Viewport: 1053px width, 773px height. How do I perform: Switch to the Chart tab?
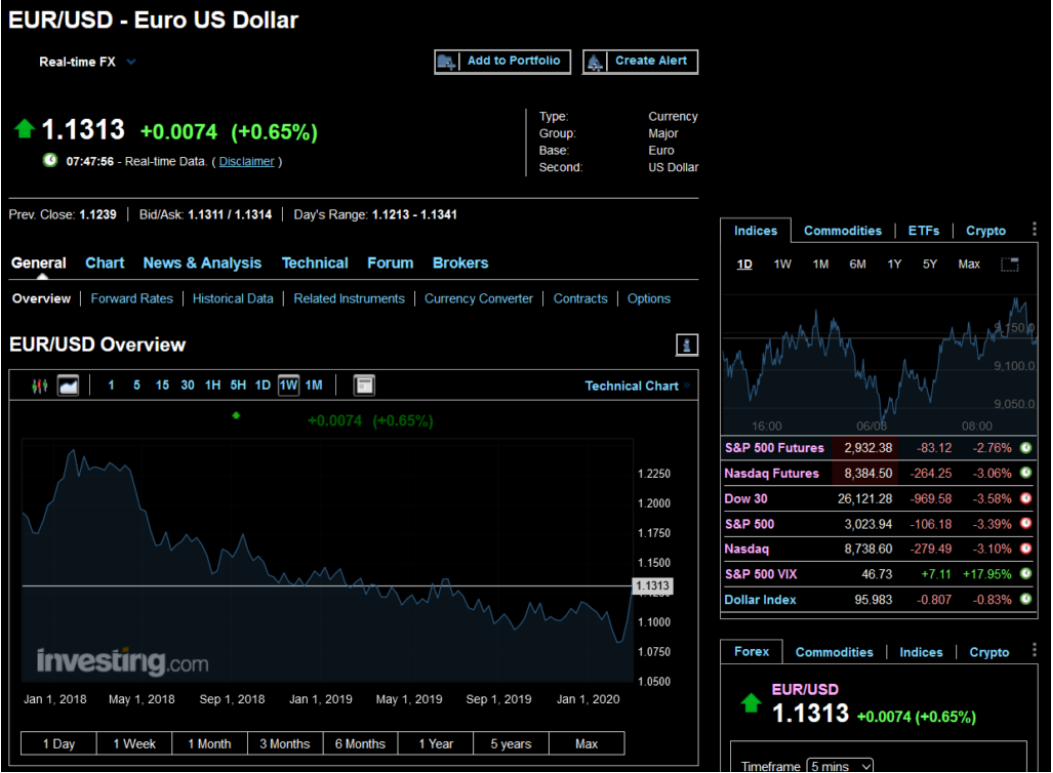click(105, 263)
